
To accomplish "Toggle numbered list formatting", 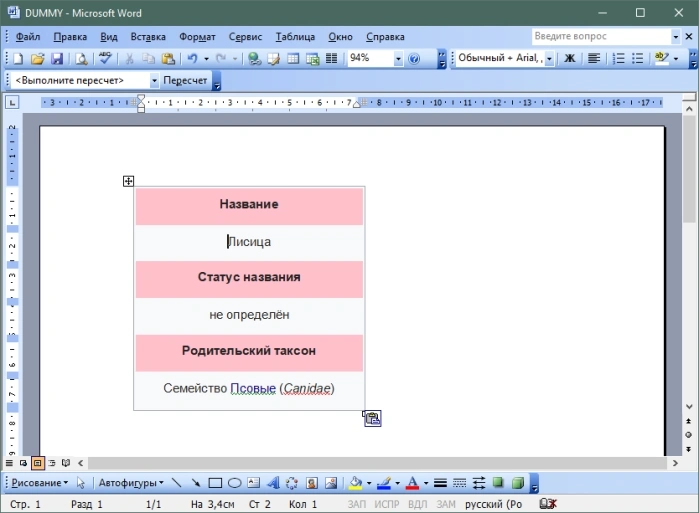I will pyautogui.click(x=618, y=58).
